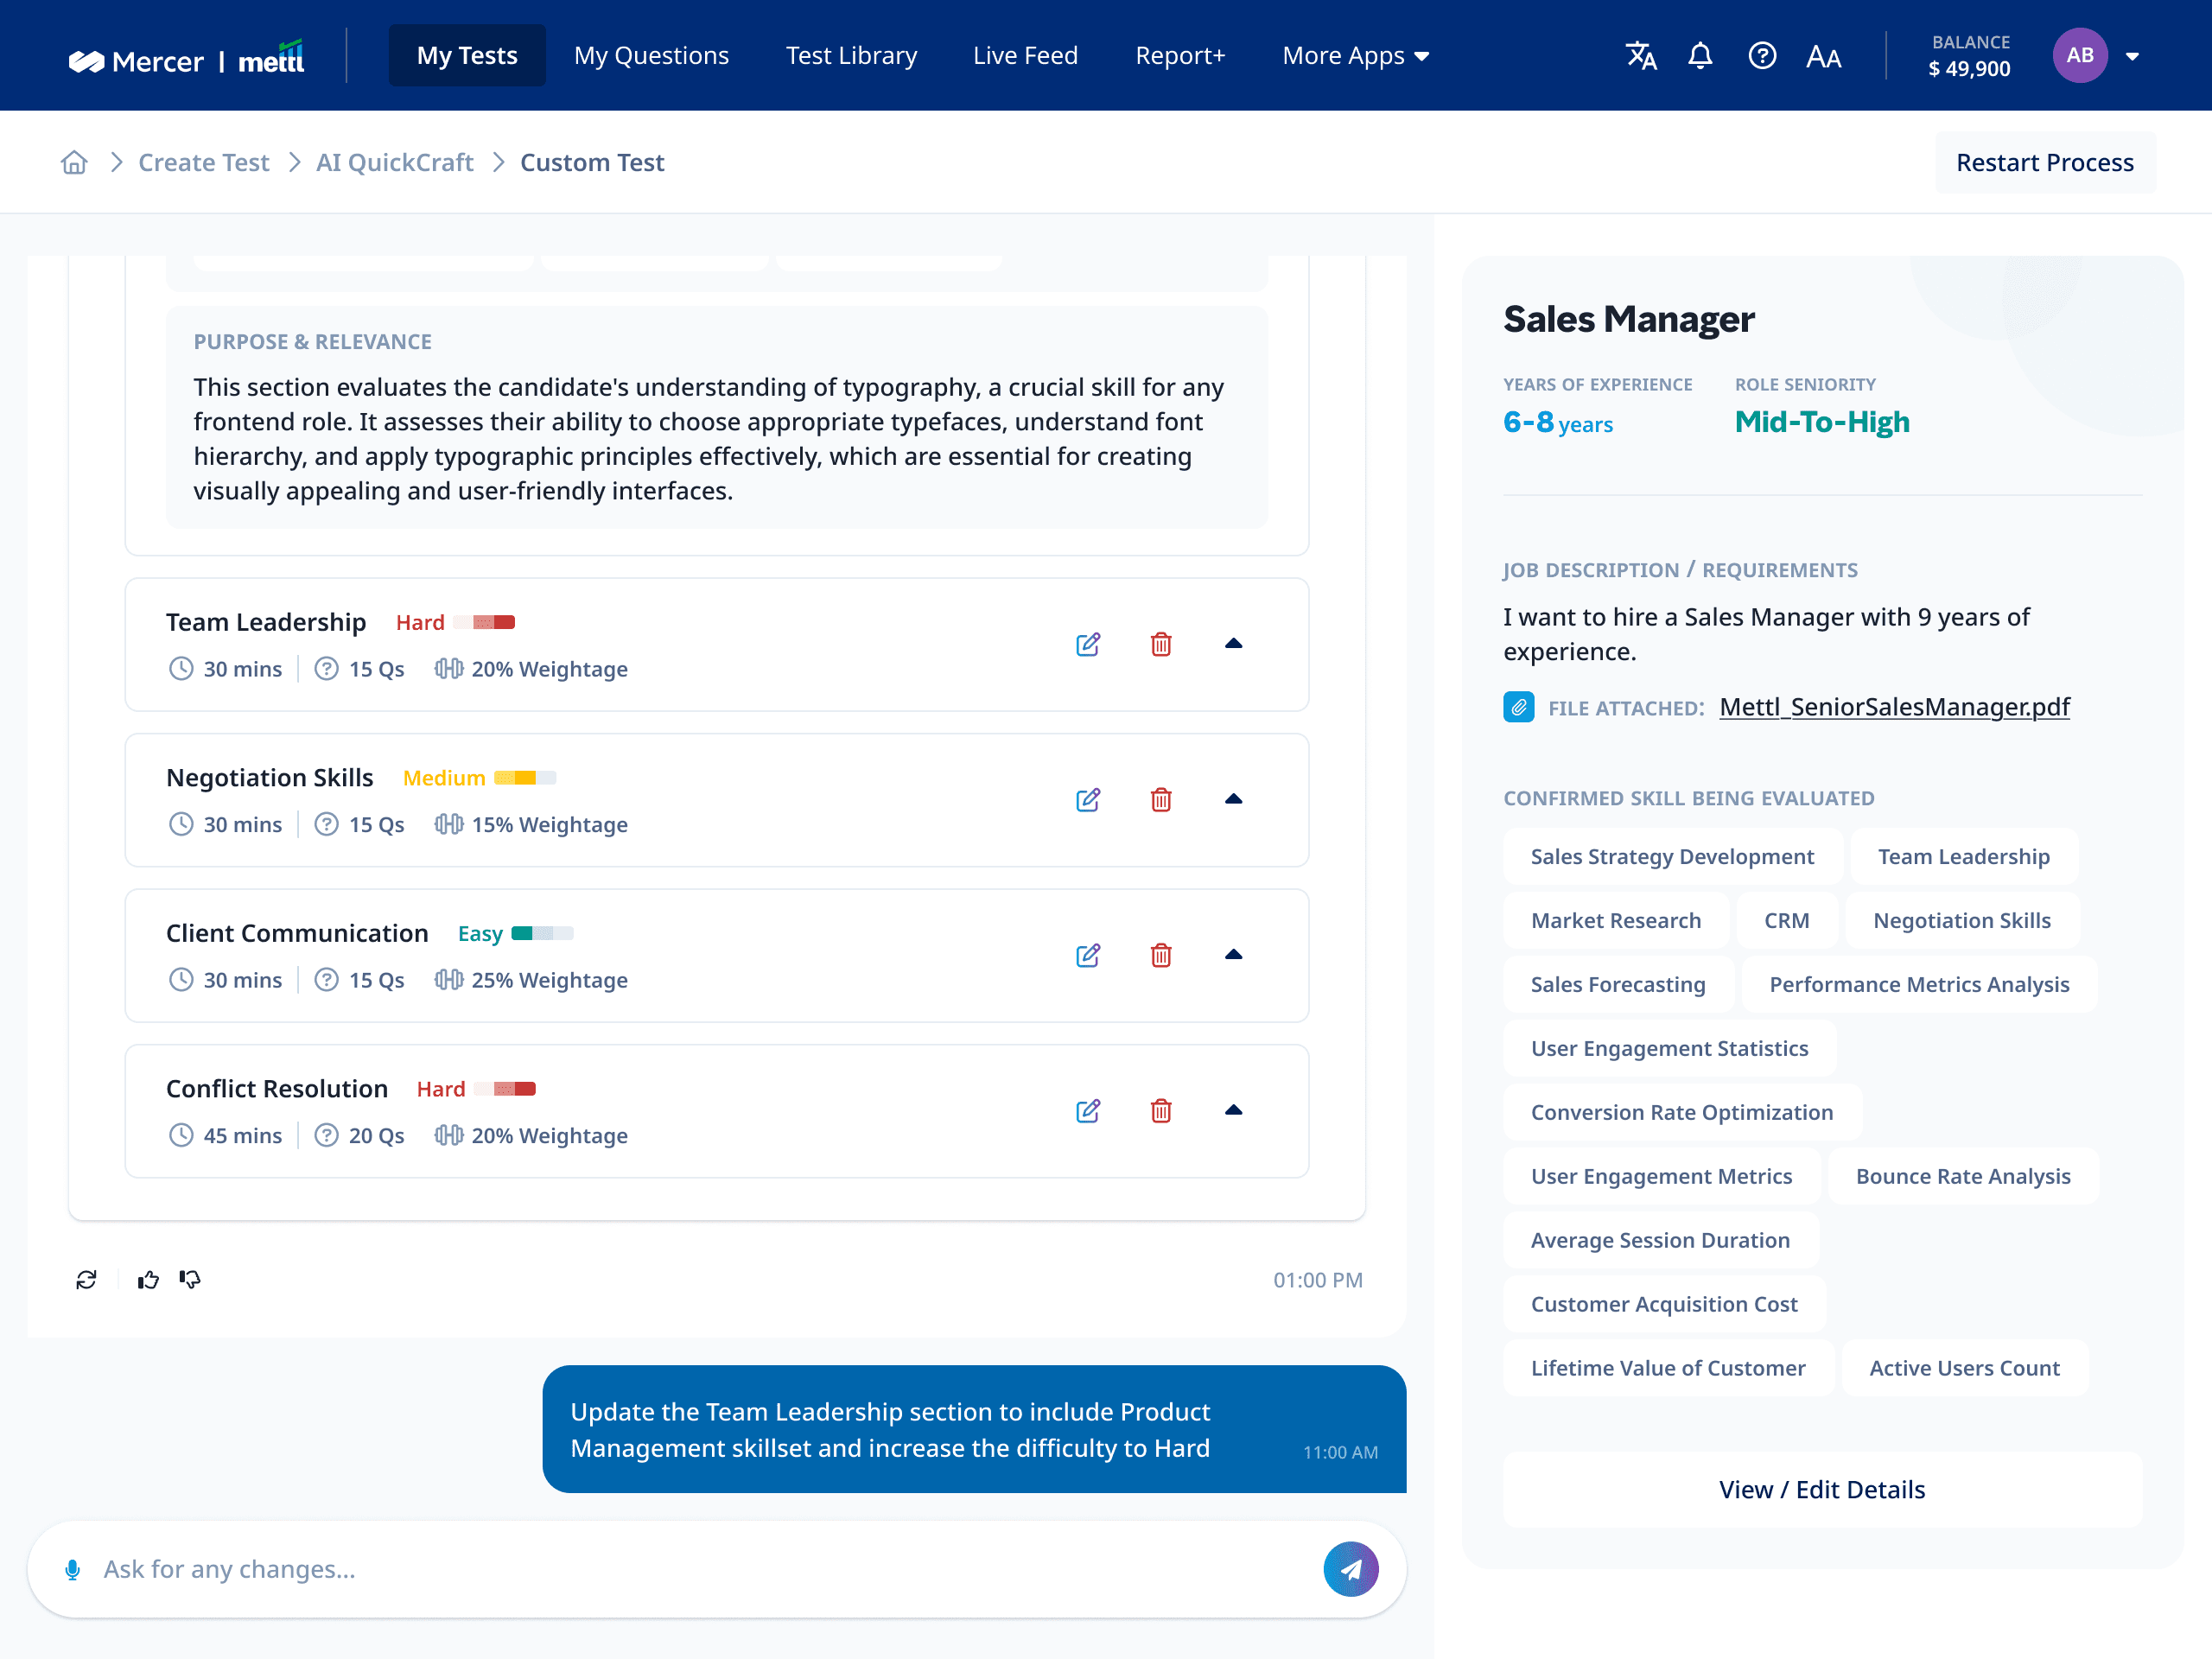
Task: Open the notifications bell
Action: 1700,56
